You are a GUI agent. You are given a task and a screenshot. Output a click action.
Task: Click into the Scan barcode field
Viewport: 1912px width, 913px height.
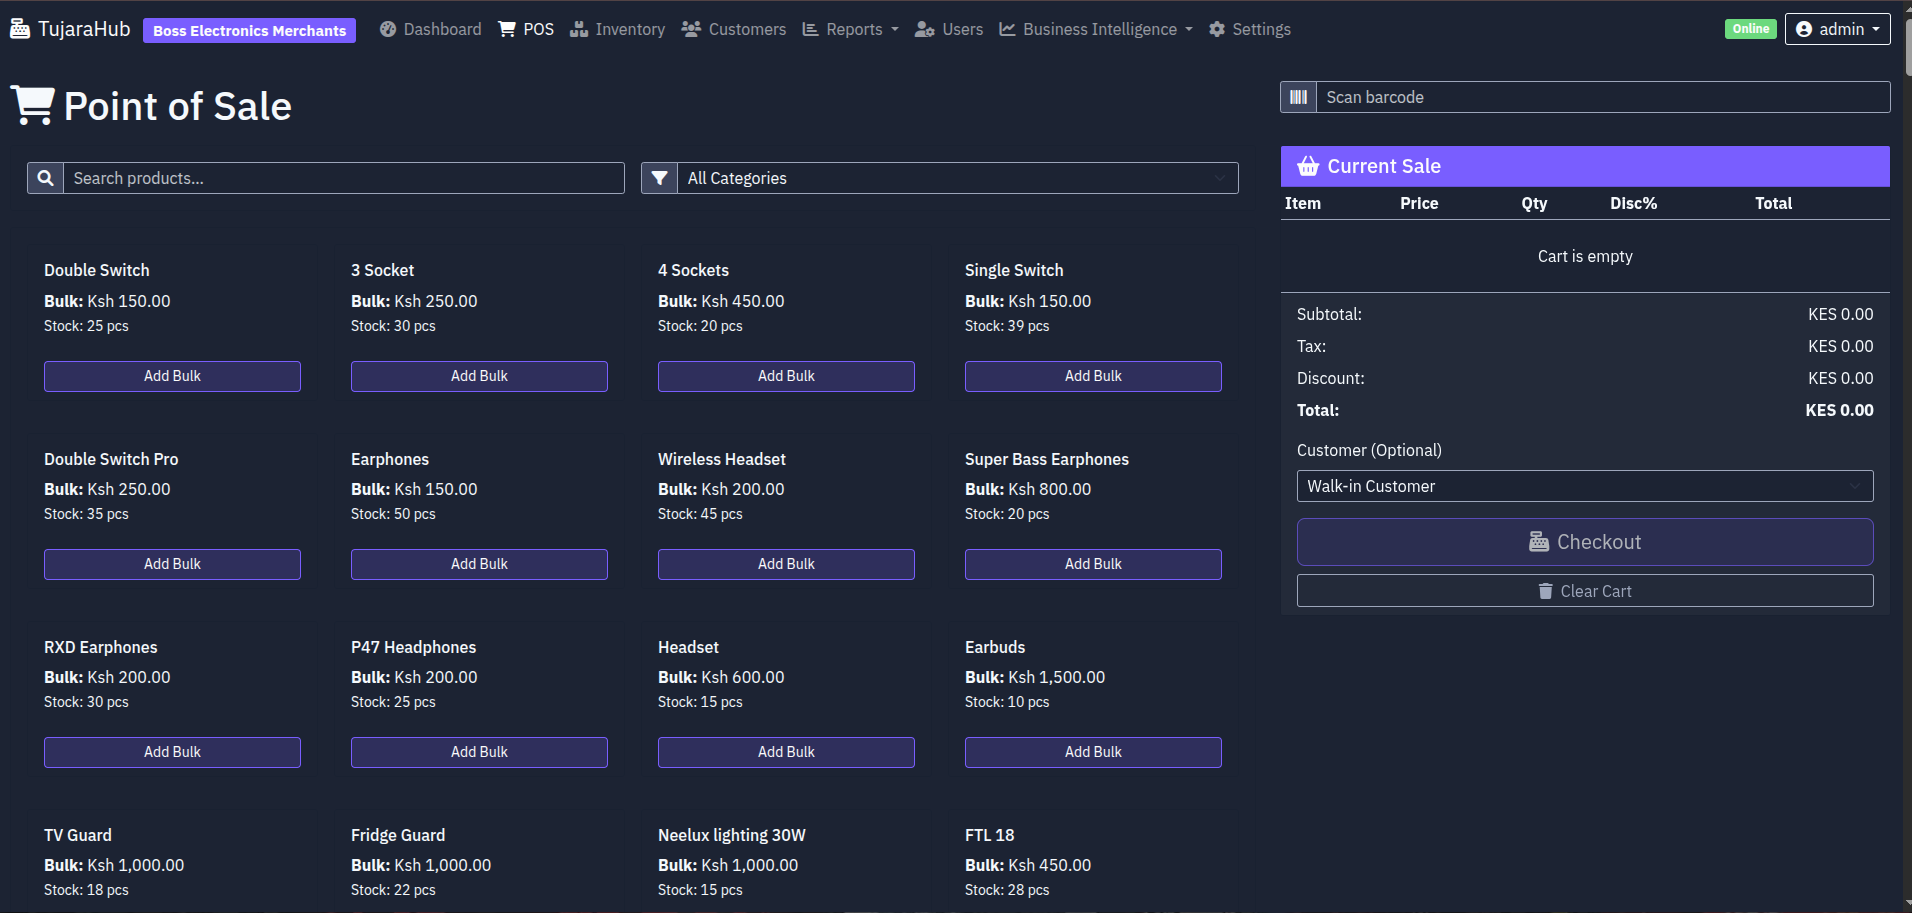point(1602,97)
